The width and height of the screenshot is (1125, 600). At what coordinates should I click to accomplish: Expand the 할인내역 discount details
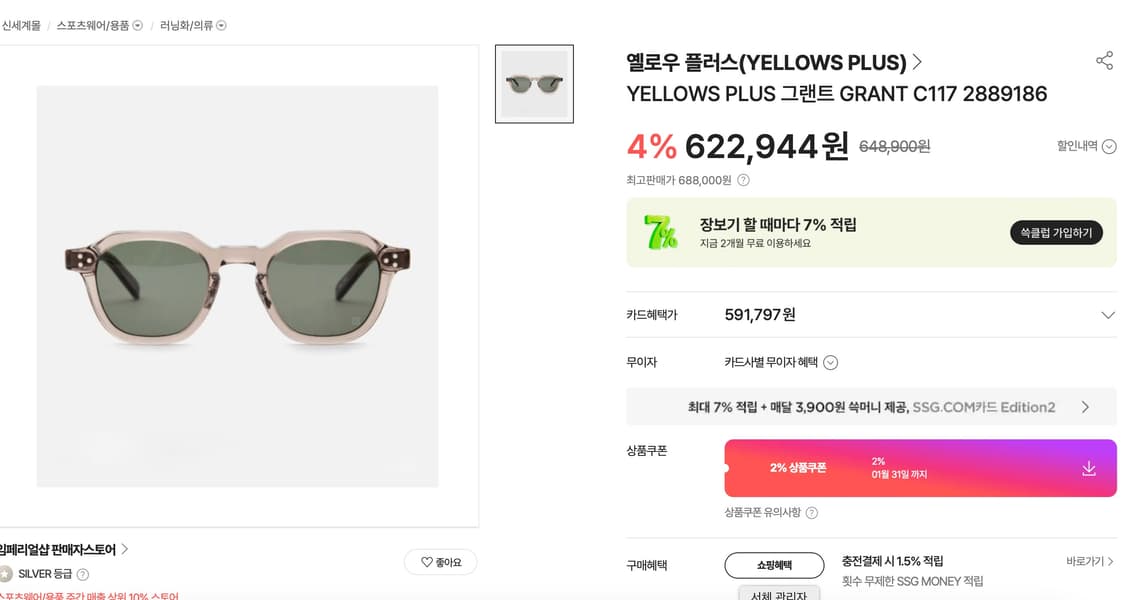click(1087, 146)
